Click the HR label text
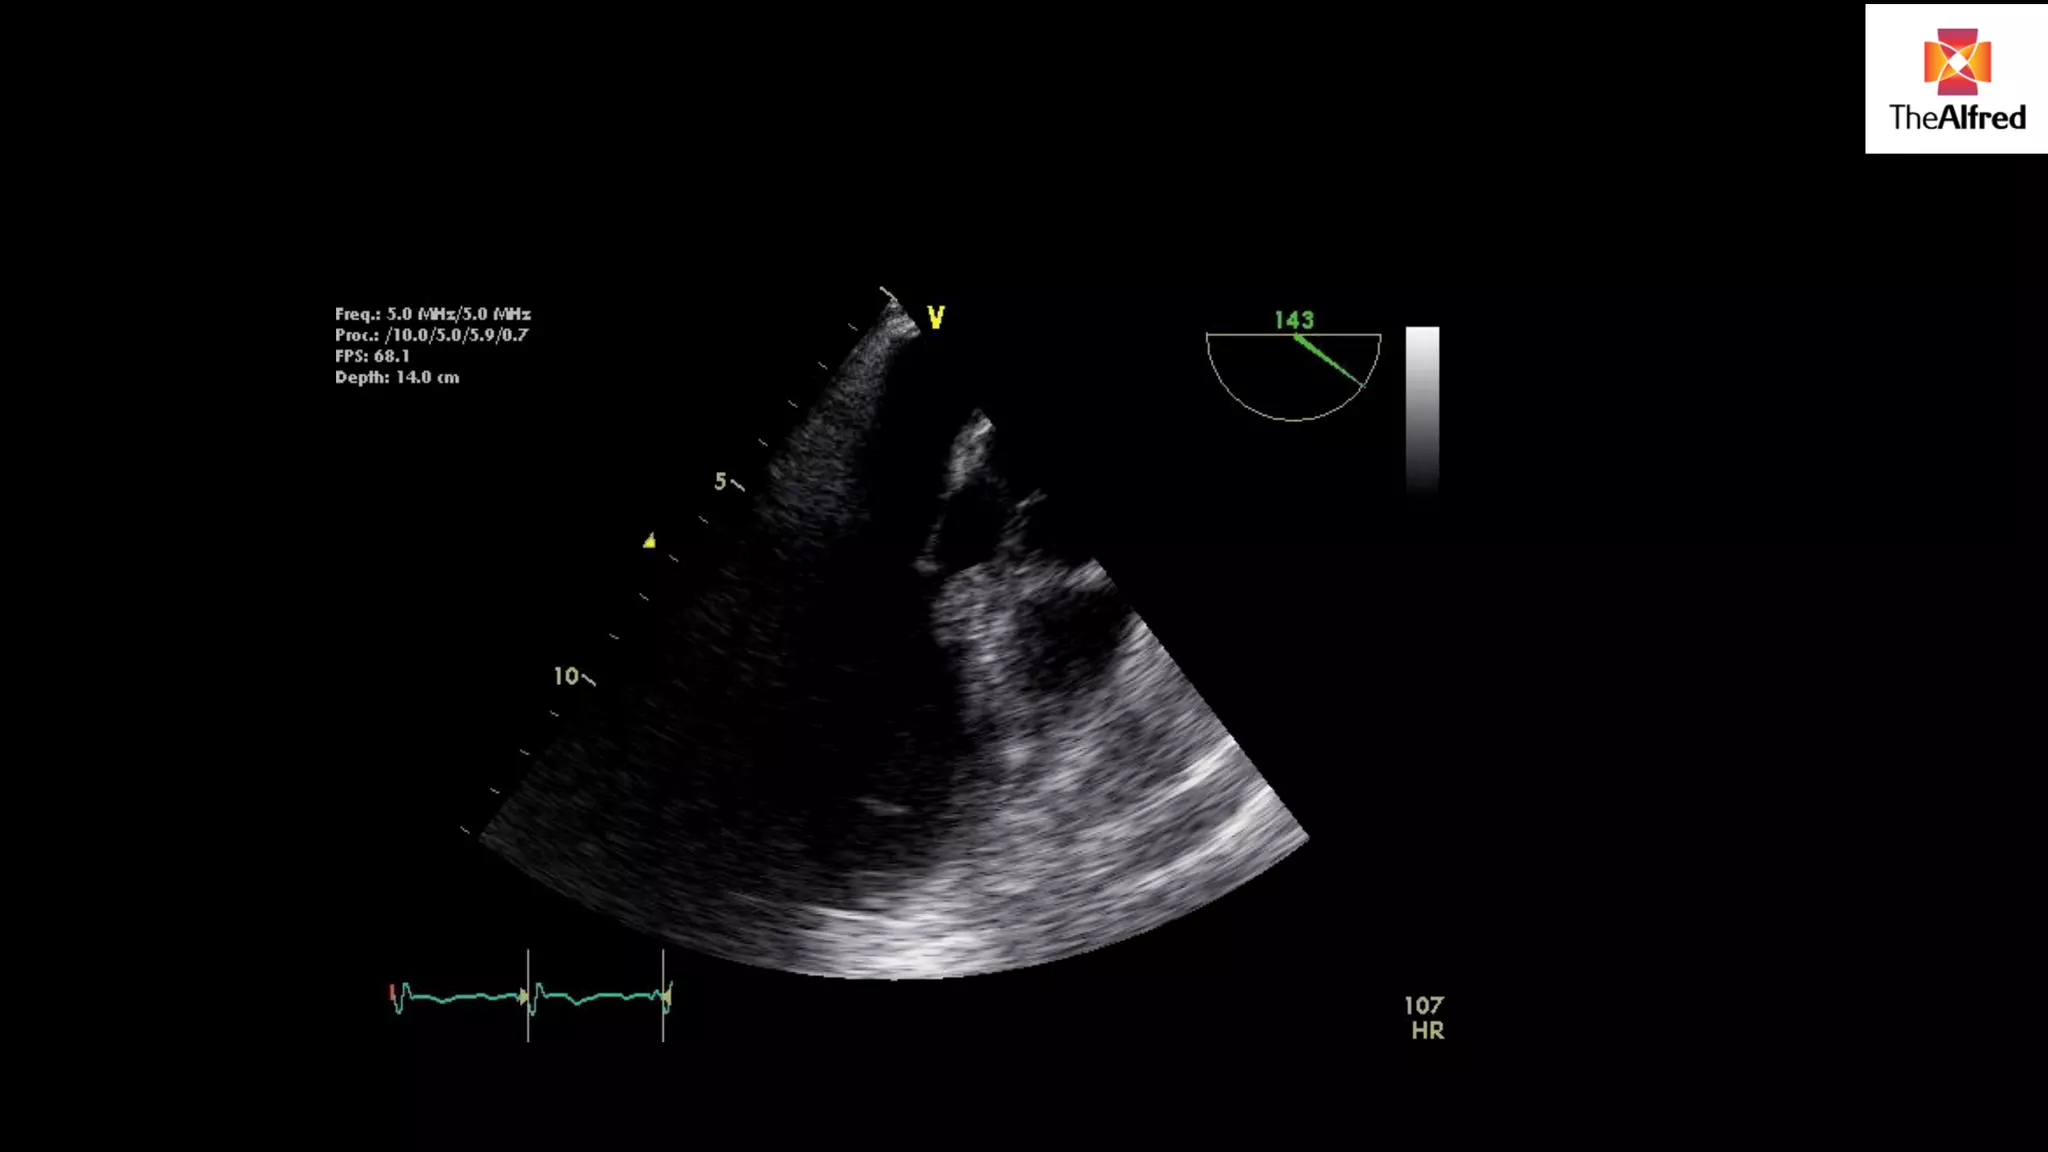Screen dimensions: 2048x1152 coord(1427,1031)
